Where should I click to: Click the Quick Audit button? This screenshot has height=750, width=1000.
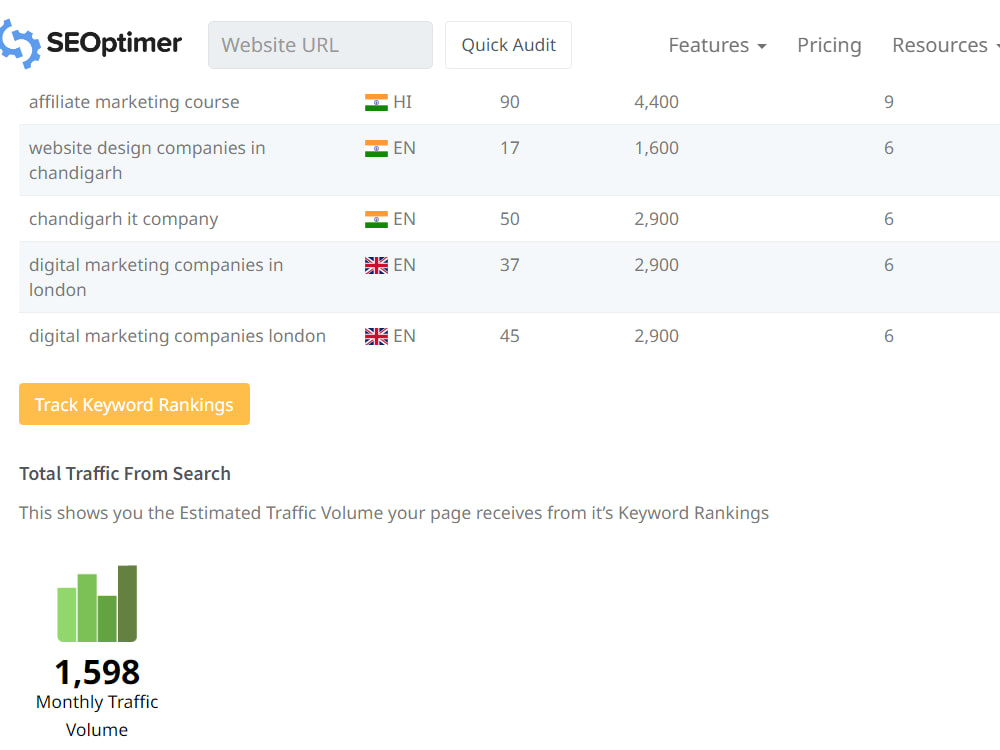(508, 45)
